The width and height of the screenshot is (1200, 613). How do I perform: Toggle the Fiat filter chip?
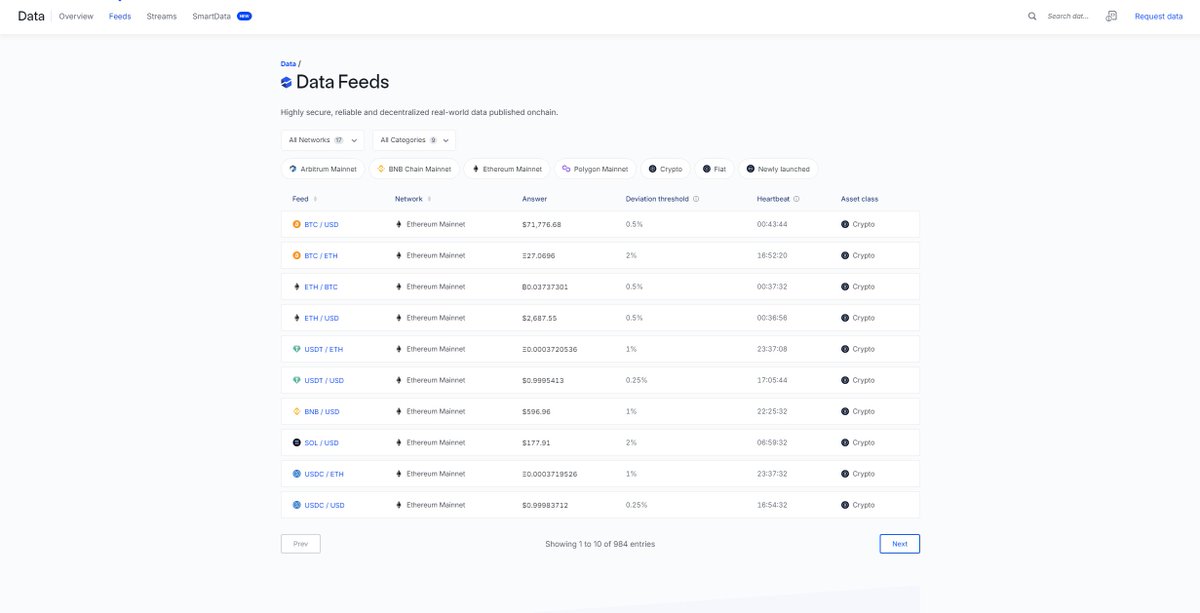(714, 169)
